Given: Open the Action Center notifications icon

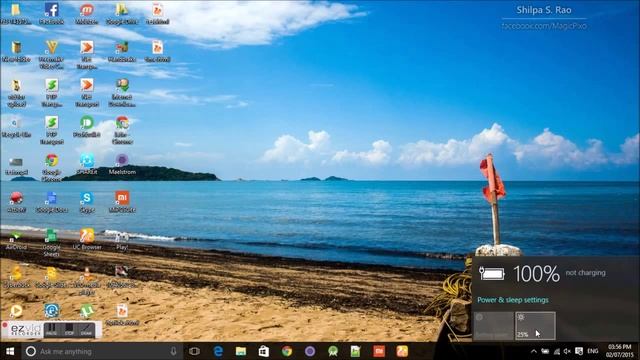Looking at the screenshot, I should click(579, 351).
